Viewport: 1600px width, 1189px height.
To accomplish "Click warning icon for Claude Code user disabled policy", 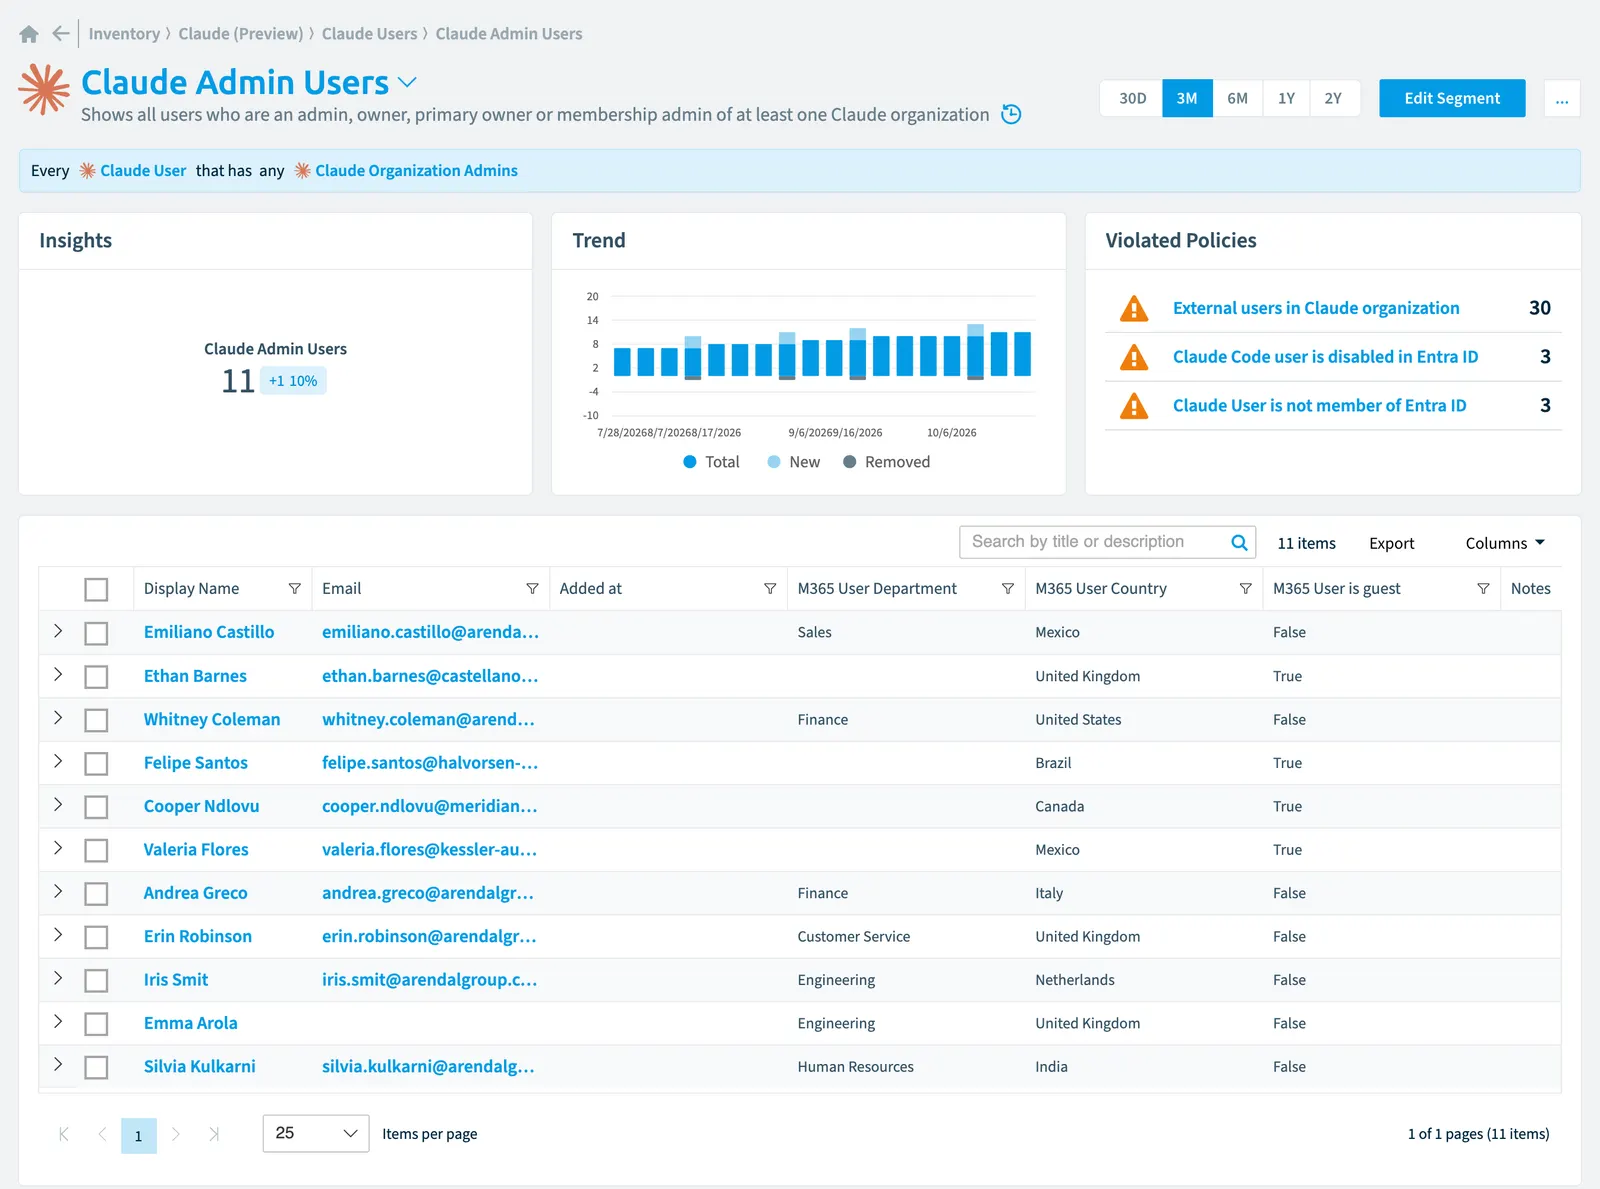I will coord(1134,357).
